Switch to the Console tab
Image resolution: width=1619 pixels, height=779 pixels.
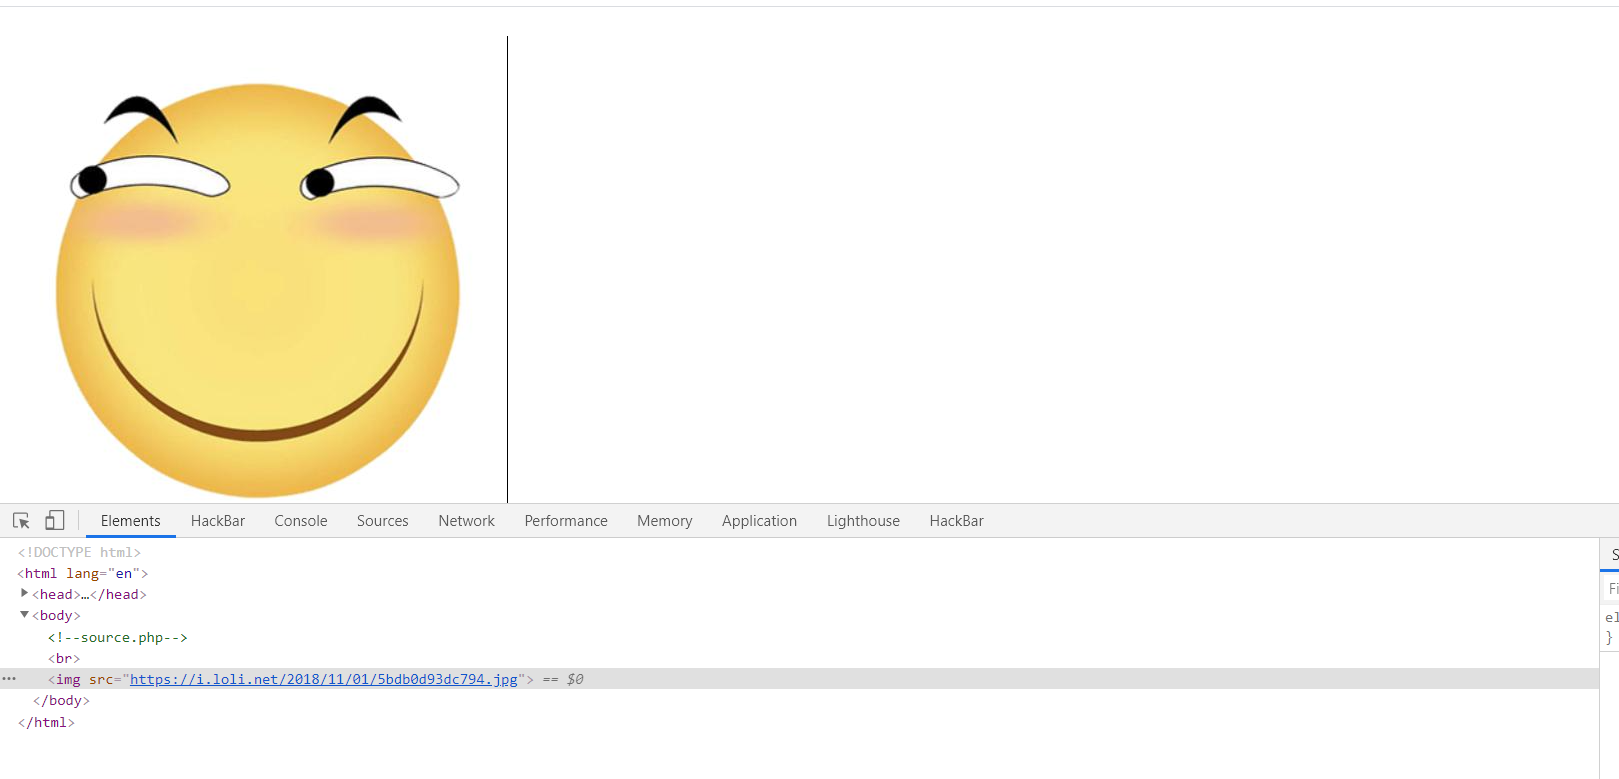tap(301, 521)
